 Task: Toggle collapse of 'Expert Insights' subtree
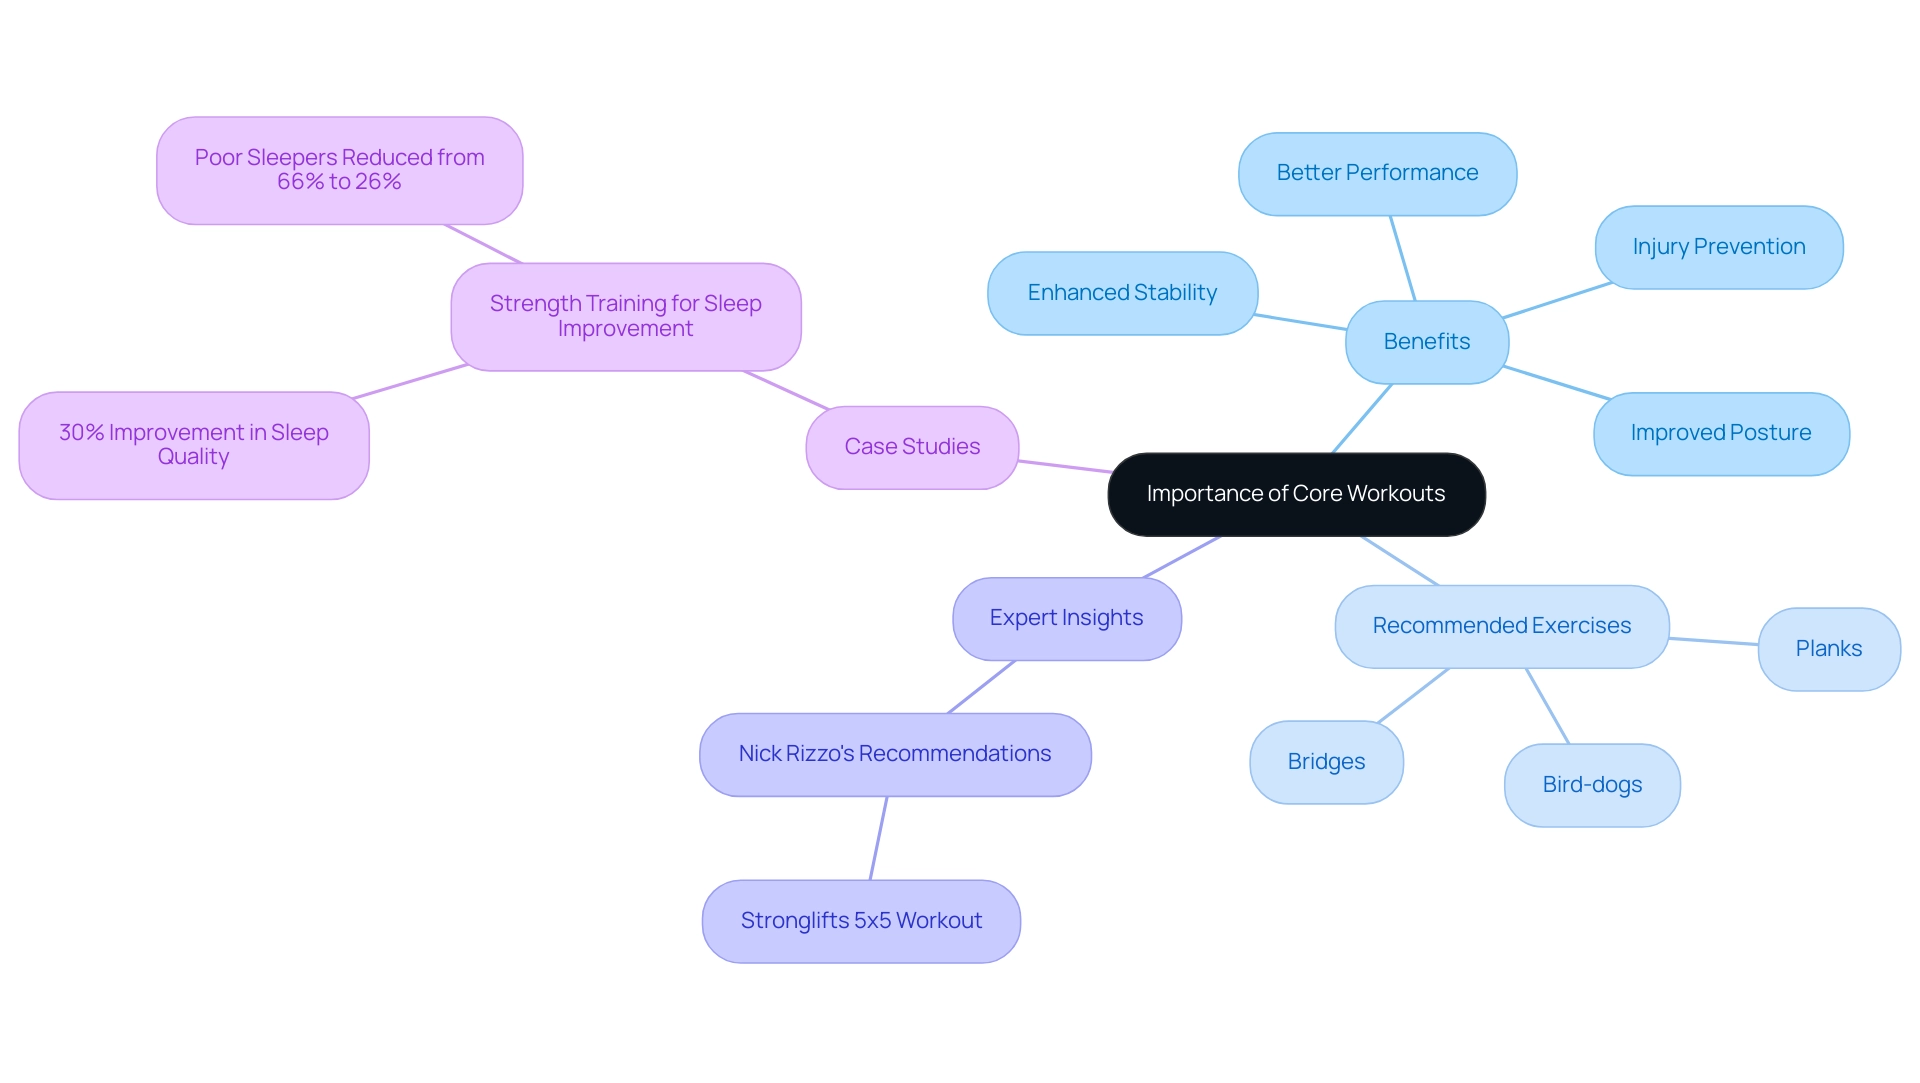(x=1064, y=616)
